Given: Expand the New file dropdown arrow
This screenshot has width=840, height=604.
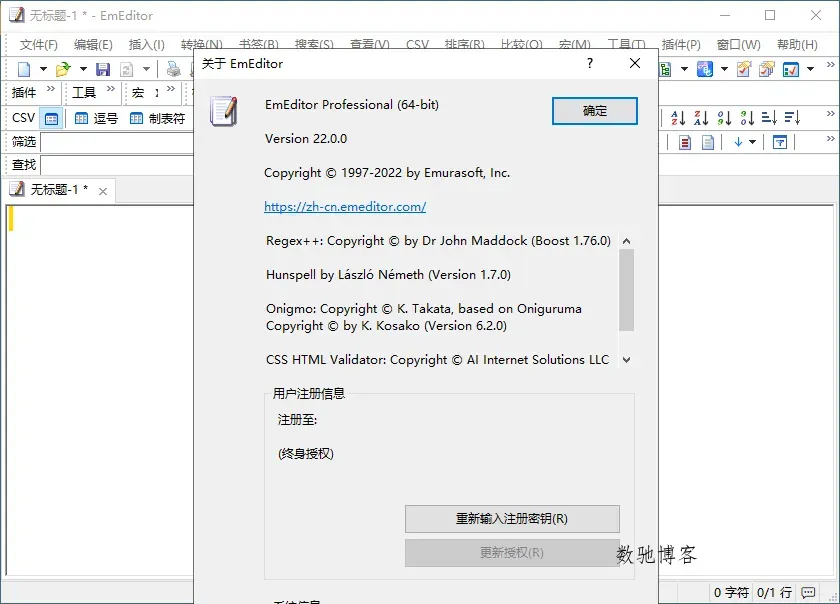Looking at the screenshot, I should point(43,69).
